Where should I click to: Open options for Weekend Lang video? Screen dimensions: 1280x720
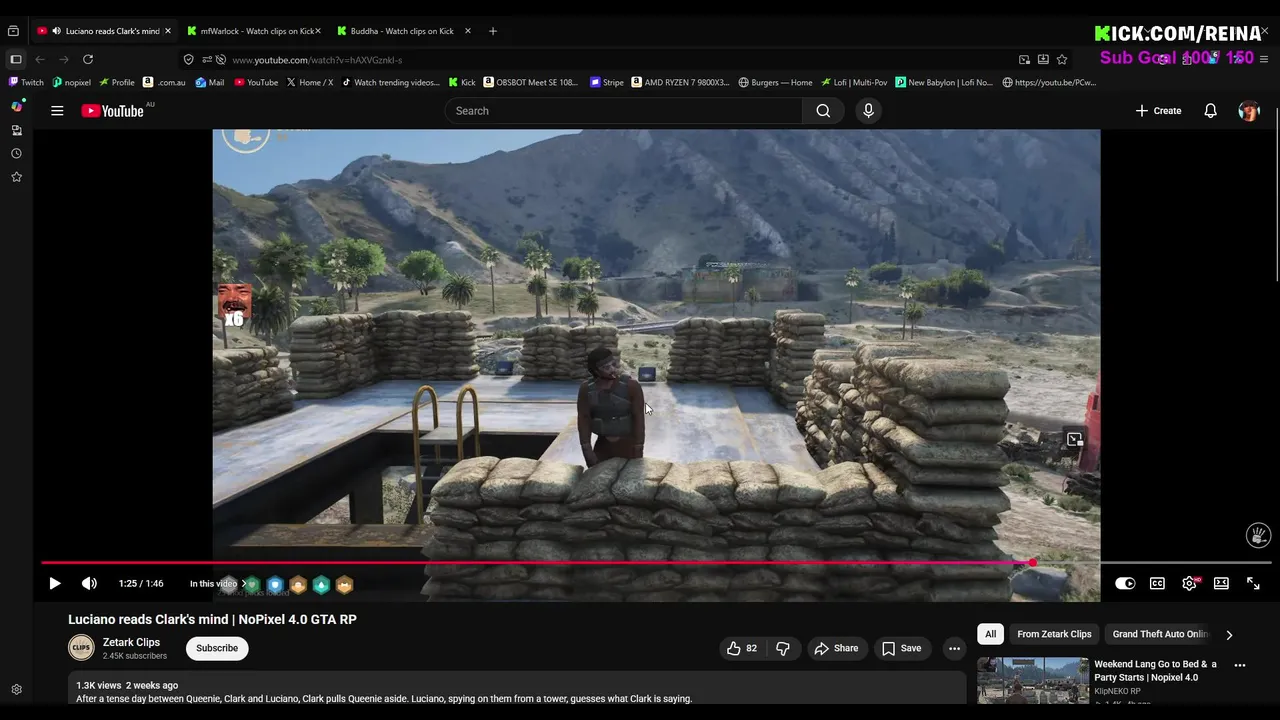click(1239, 665)
